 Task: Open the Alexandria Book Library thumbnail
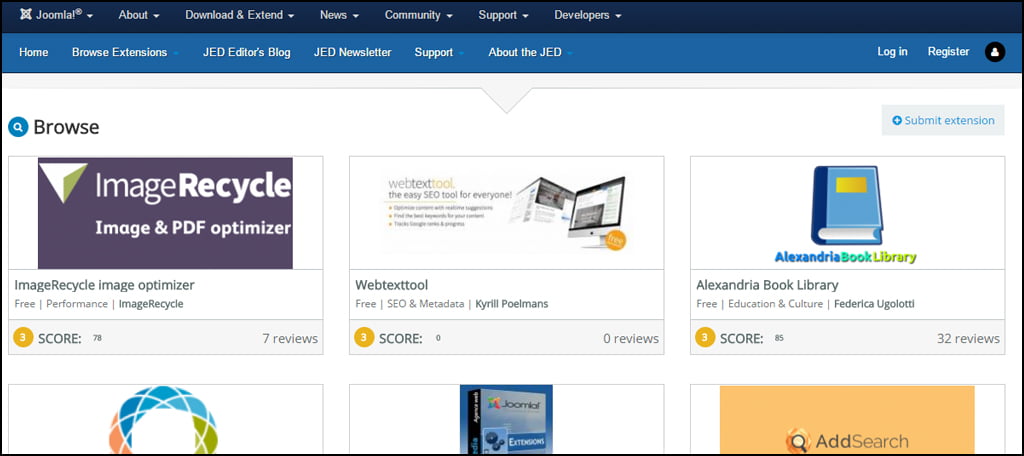pos(846,214)
